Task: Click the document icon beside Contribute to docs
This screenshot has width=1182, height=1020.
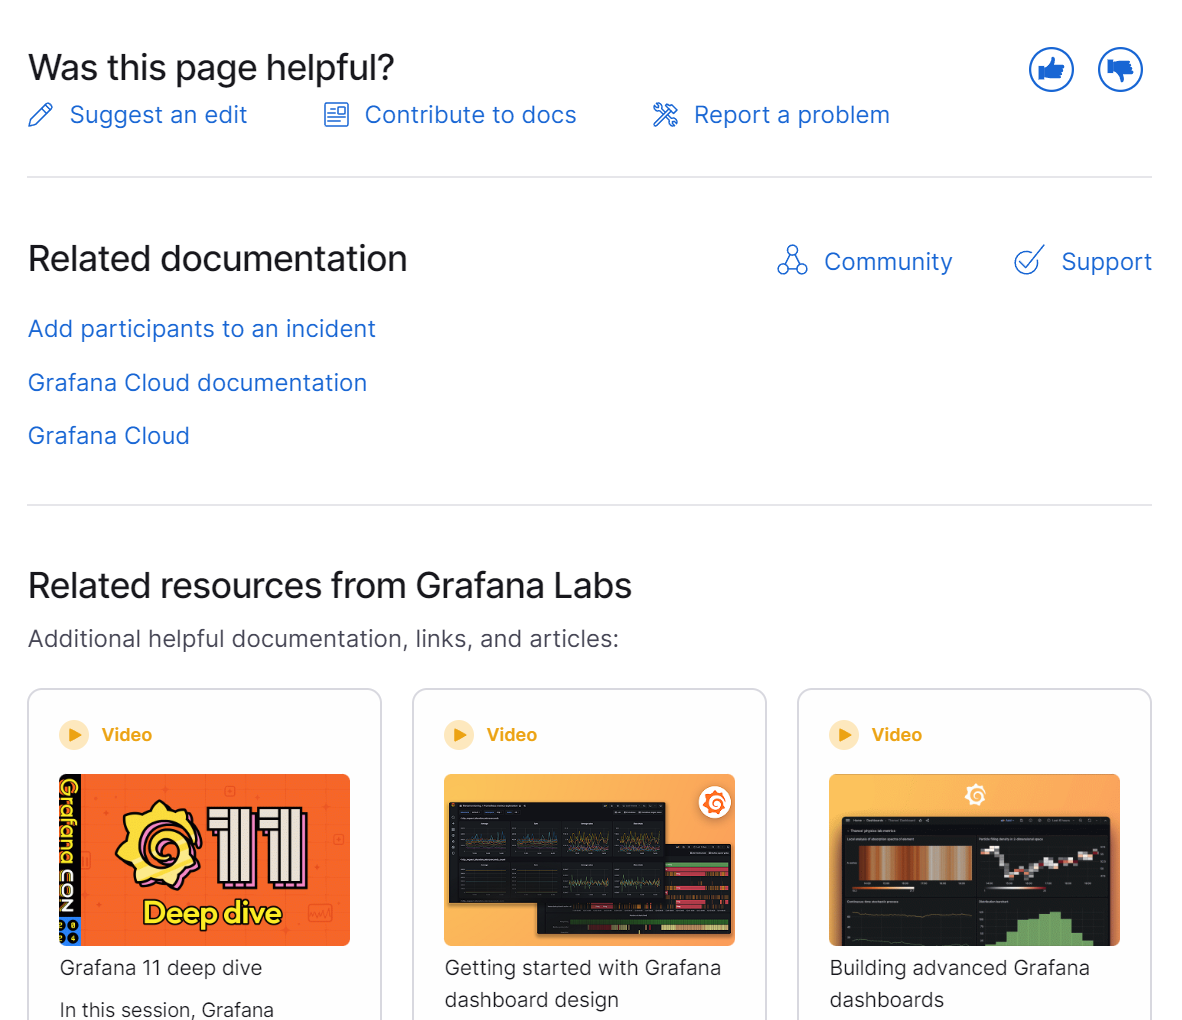Action: 336,115
